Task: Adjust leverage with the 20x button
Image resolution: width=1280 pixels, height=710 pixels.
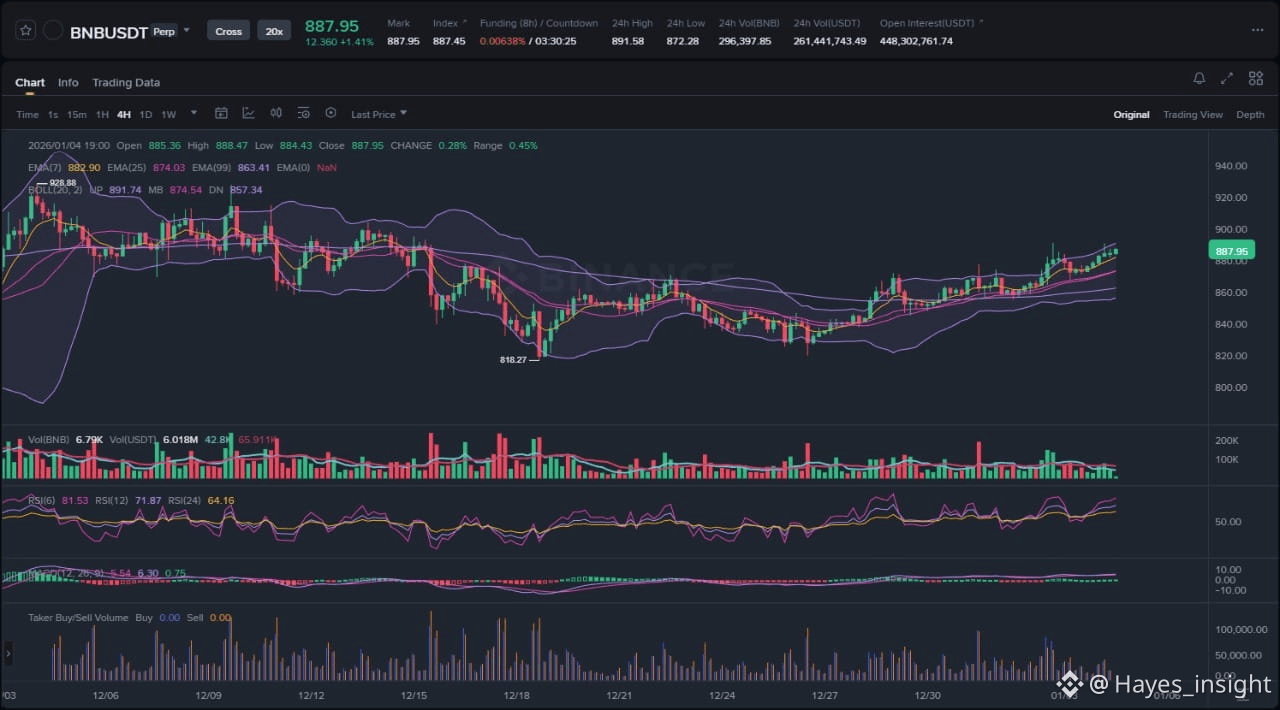Action: 272,31
